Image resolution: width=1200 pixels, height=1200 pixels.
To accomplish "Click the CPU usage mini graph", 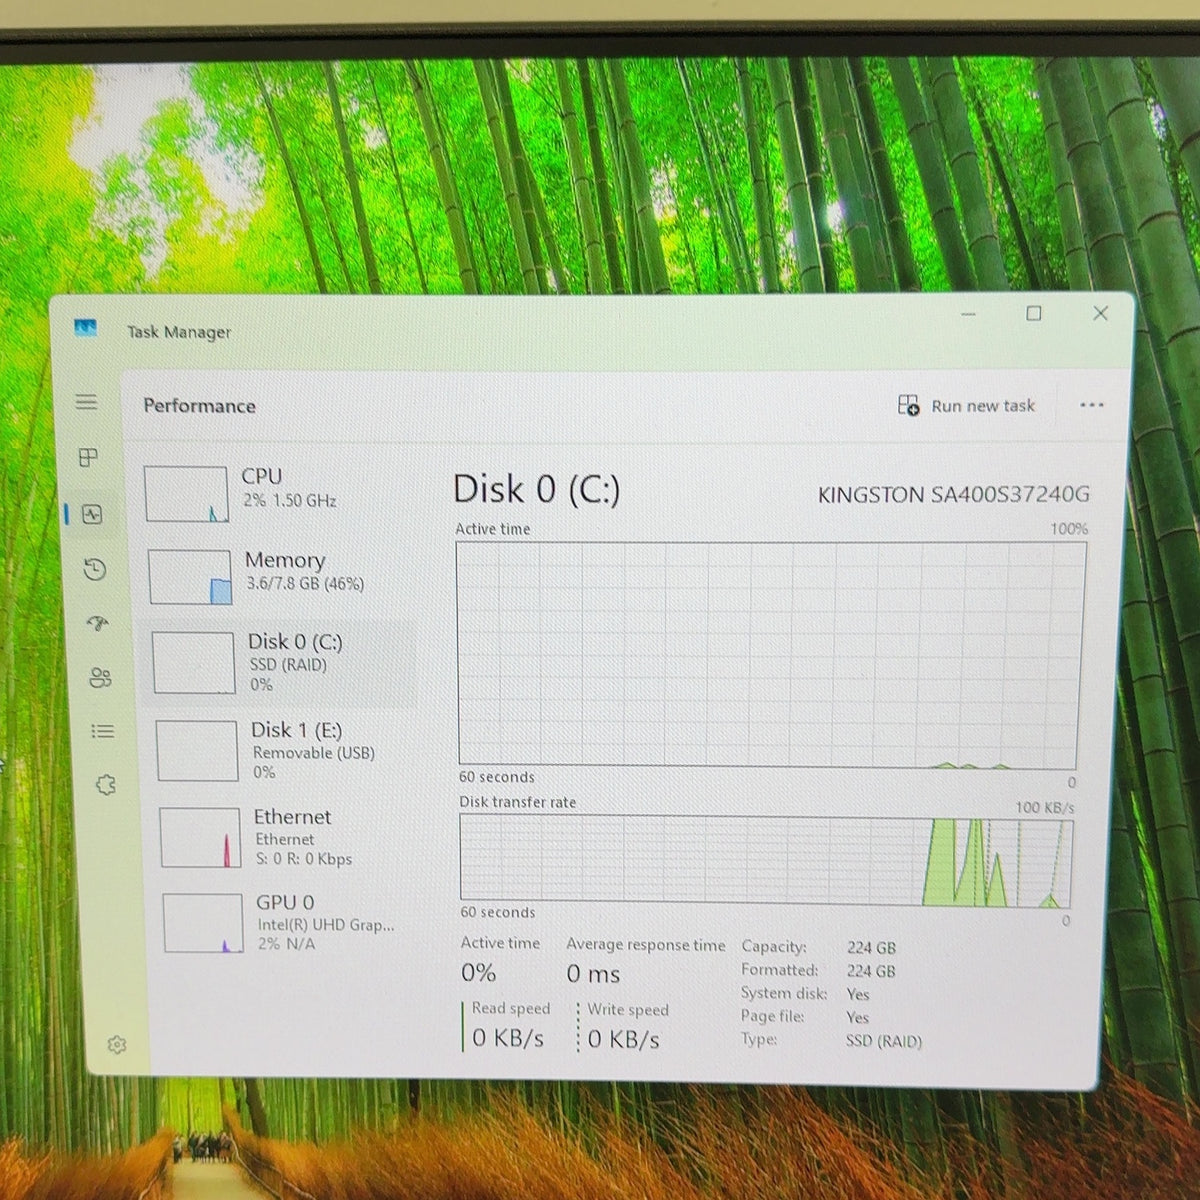I will (187, 494).
